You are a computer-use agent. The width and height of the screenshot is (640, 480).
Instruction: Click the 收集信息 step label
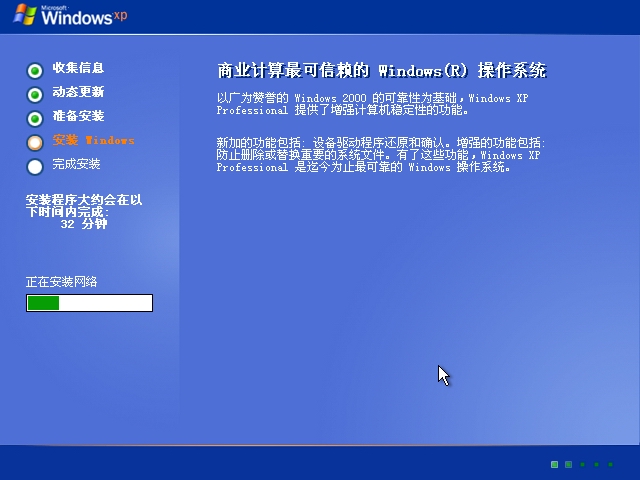pos(78,68)
